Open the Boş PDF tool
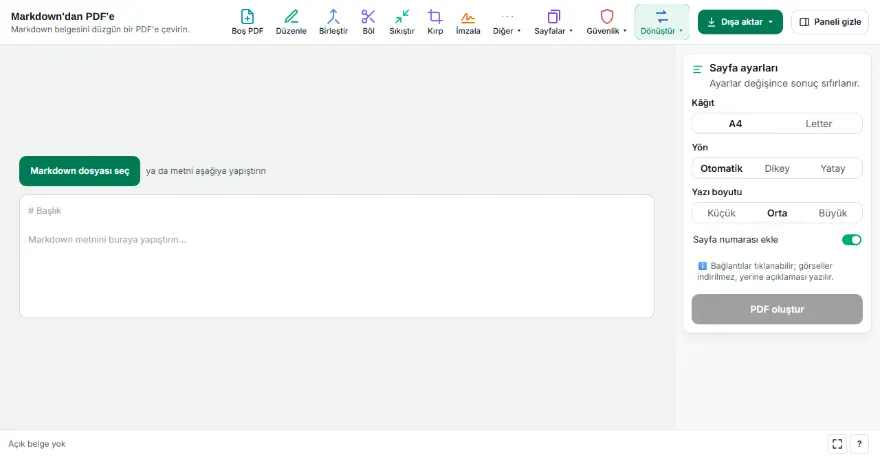Image resolution: width=880 pixels, height=457 pixels. (x=247, y=22)
